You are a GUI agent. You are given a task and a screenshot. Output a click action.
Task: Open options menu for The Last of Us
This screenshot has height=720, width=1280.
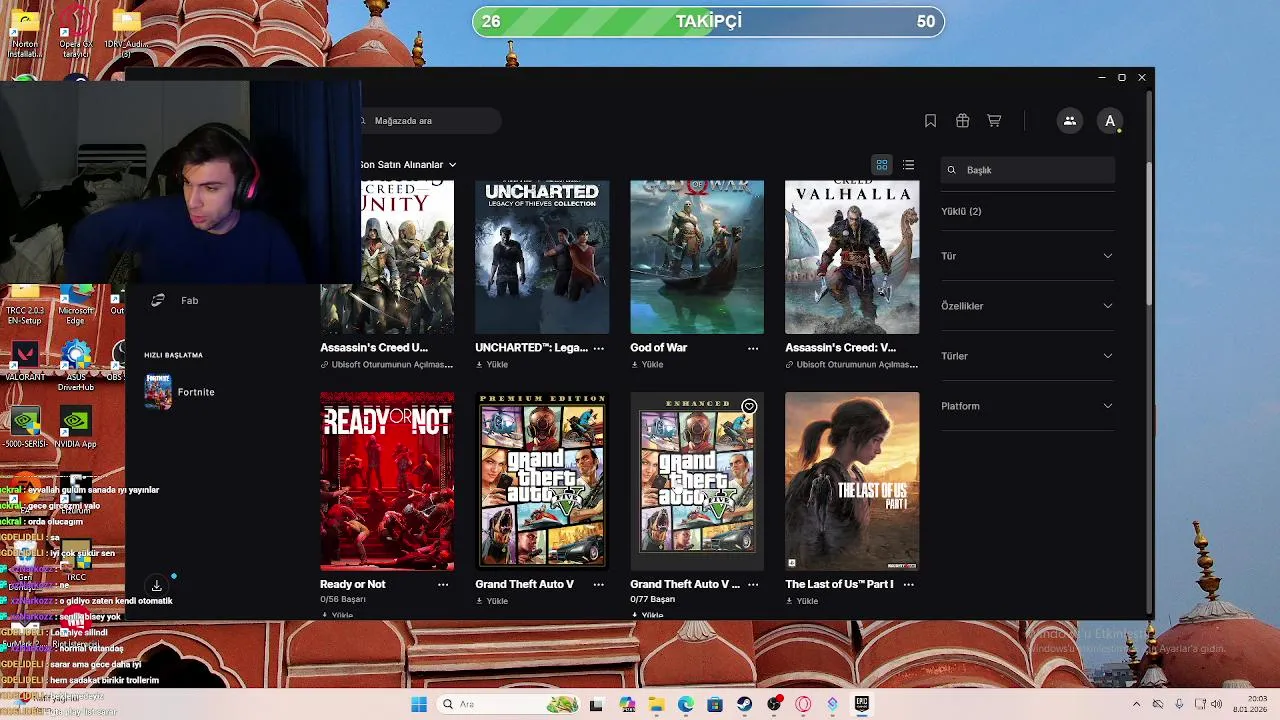908,584
